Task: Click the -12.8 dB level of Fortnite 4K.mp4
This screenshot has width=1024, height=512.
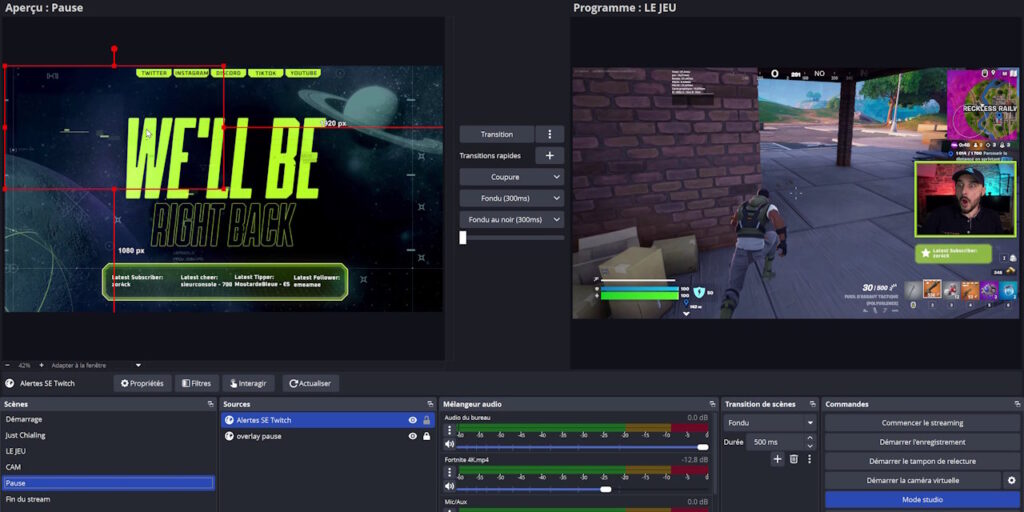Action: [x=696, y=460]
